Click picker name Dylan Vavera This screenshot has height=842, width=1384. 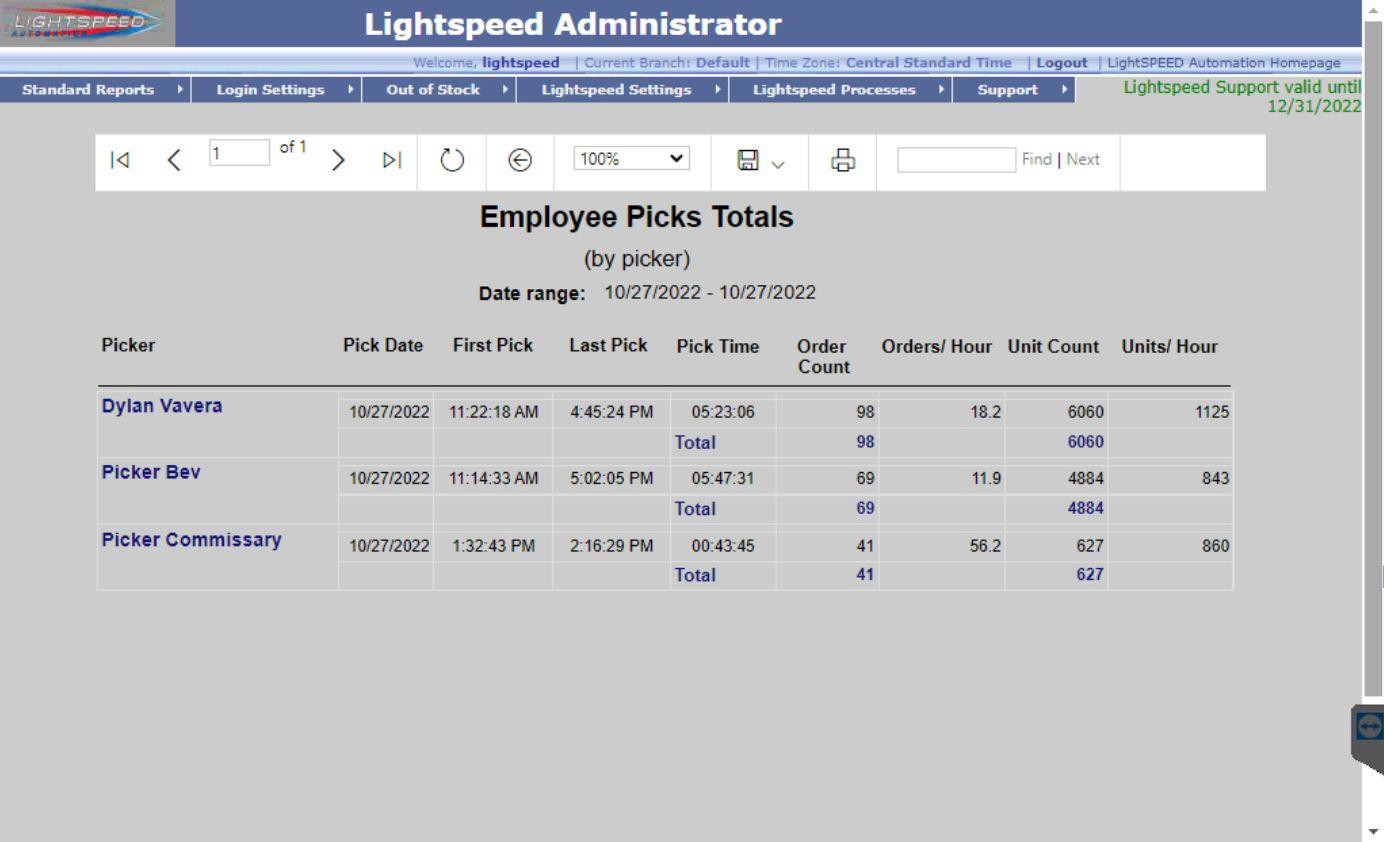pyautogui.click(x=162, y=406)
